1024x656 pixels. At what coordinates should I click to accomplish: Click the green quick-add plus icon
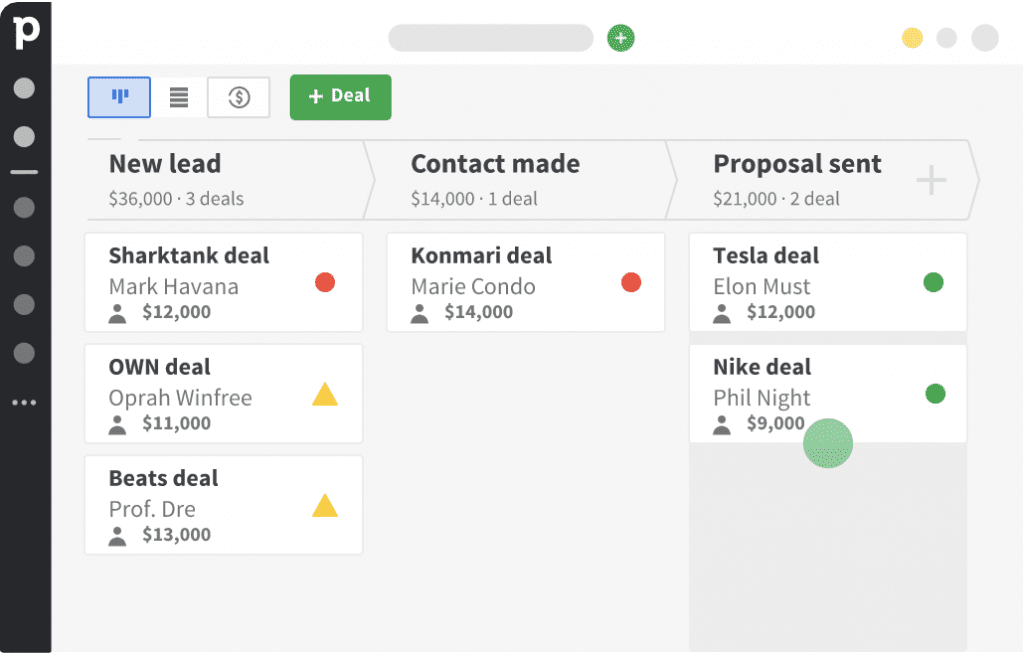tap(621, 37)
